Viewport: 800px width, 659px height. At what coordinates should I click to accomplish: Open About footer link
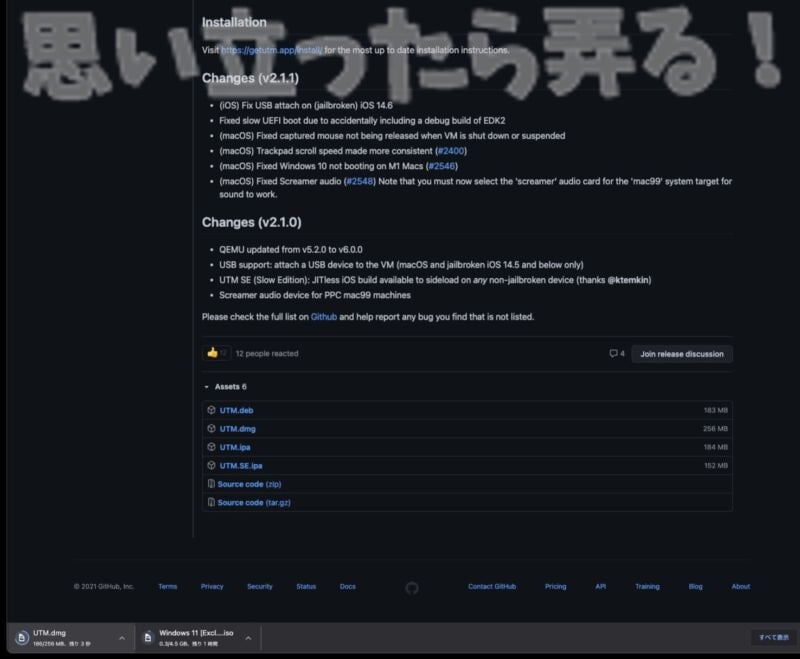(x=741, y=587)
